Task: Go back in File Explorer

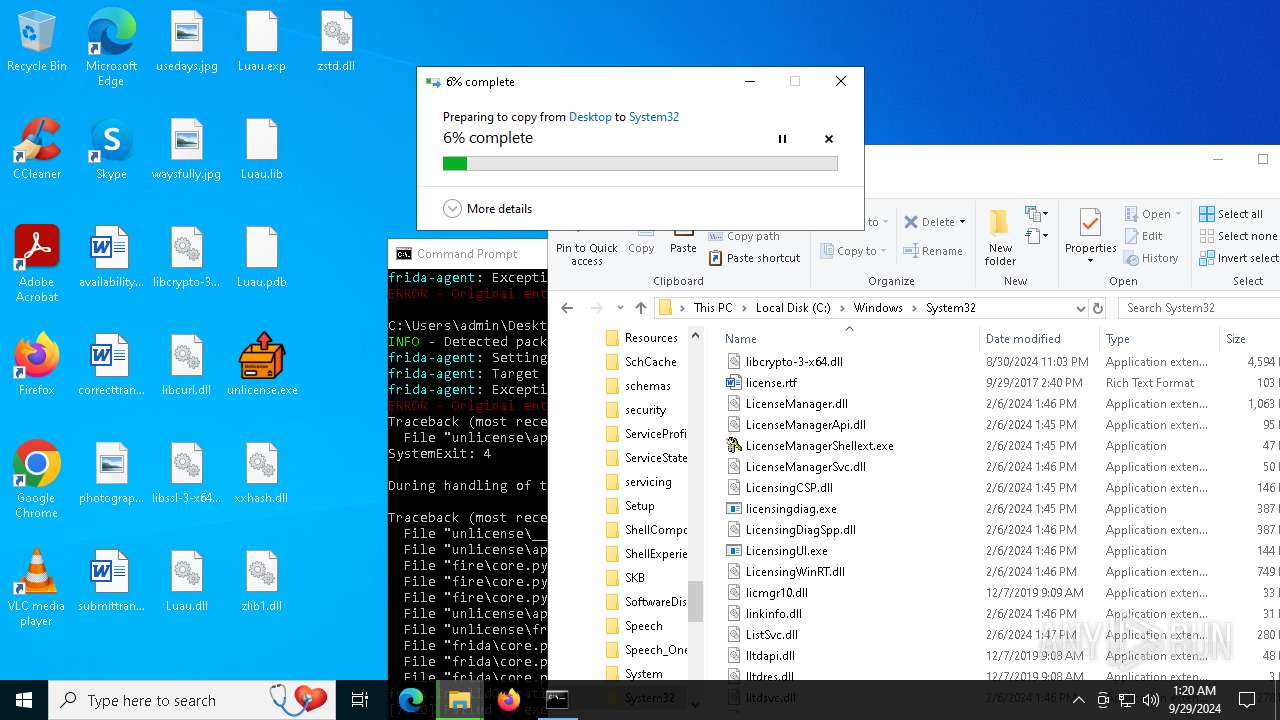Action: coord(567,308)
